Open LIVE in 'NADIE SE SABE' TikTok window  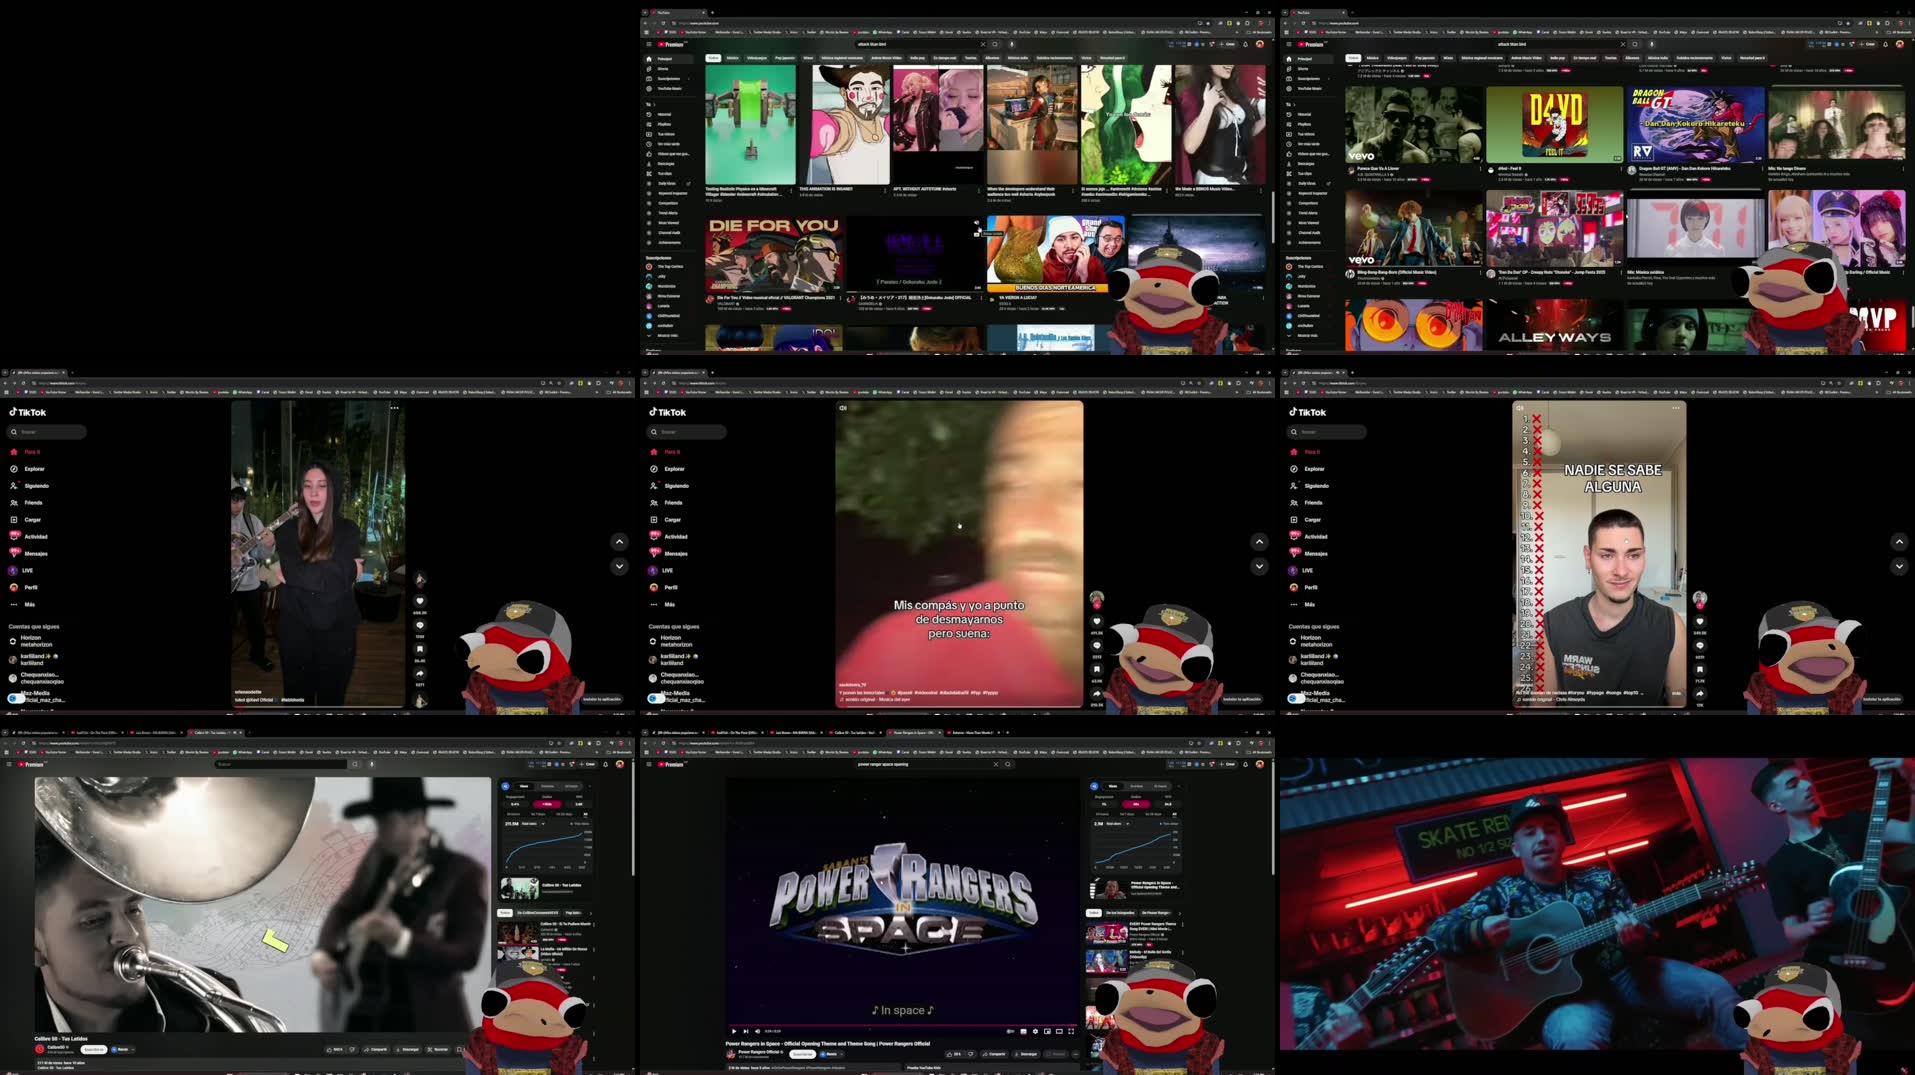pos(1301,570)
